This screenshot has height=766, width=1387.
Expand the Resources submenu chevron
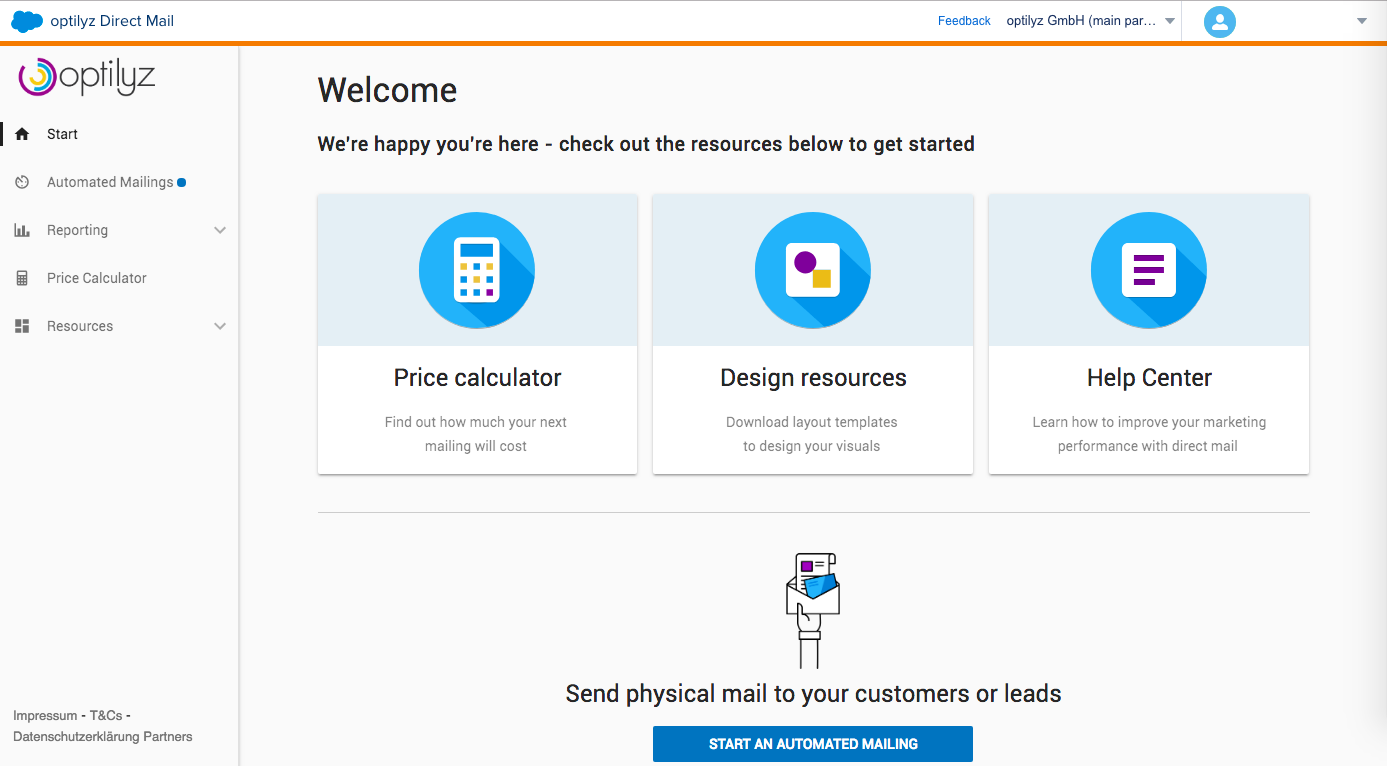220,326
